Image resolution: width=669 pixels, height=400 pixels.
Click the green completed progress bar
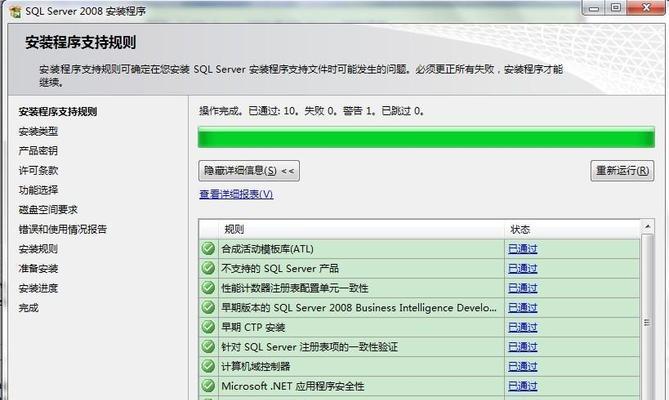pos(426,137)
